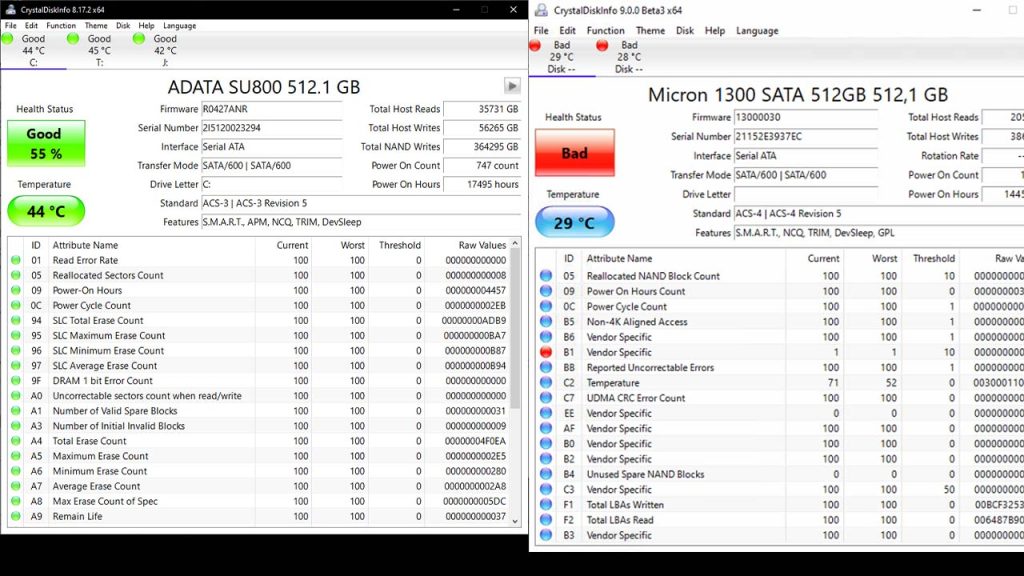Select the Bad 28 °C disk tab

coord(629,57)
